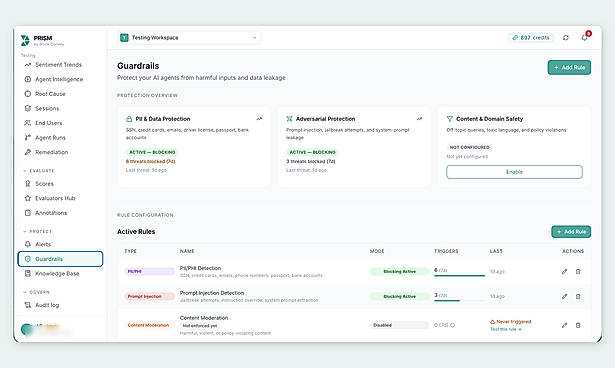Click the PII/PHI Detection triggers bar
Viewport: 615px width, 368px height.
459,276
